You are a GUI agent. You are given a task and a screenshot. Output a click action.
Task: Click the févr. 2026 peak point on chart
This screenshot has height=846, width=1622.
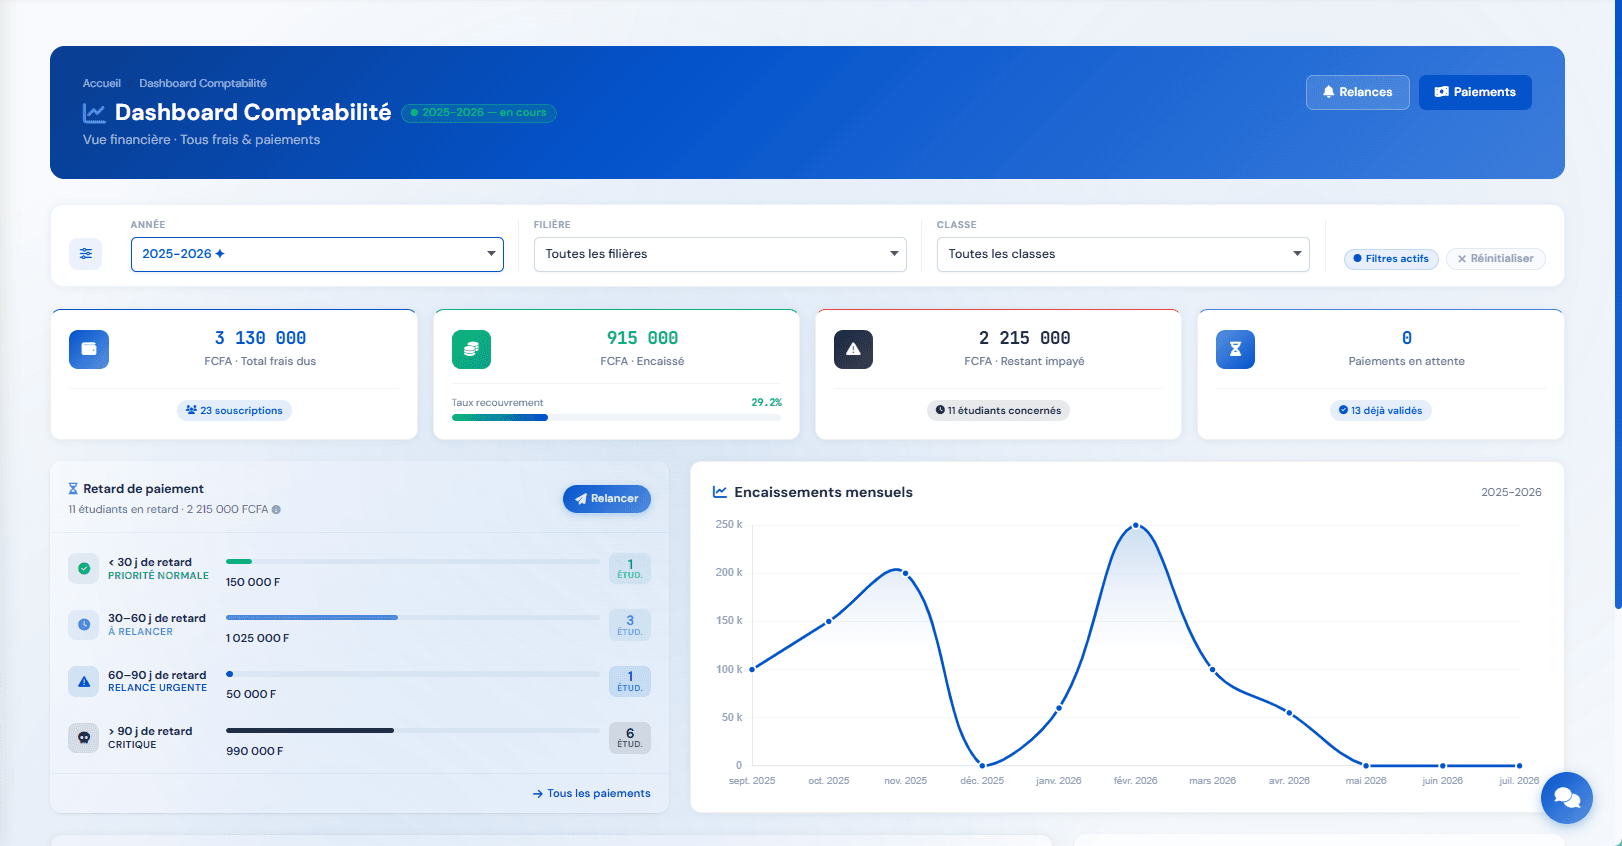coord(1135,525)
